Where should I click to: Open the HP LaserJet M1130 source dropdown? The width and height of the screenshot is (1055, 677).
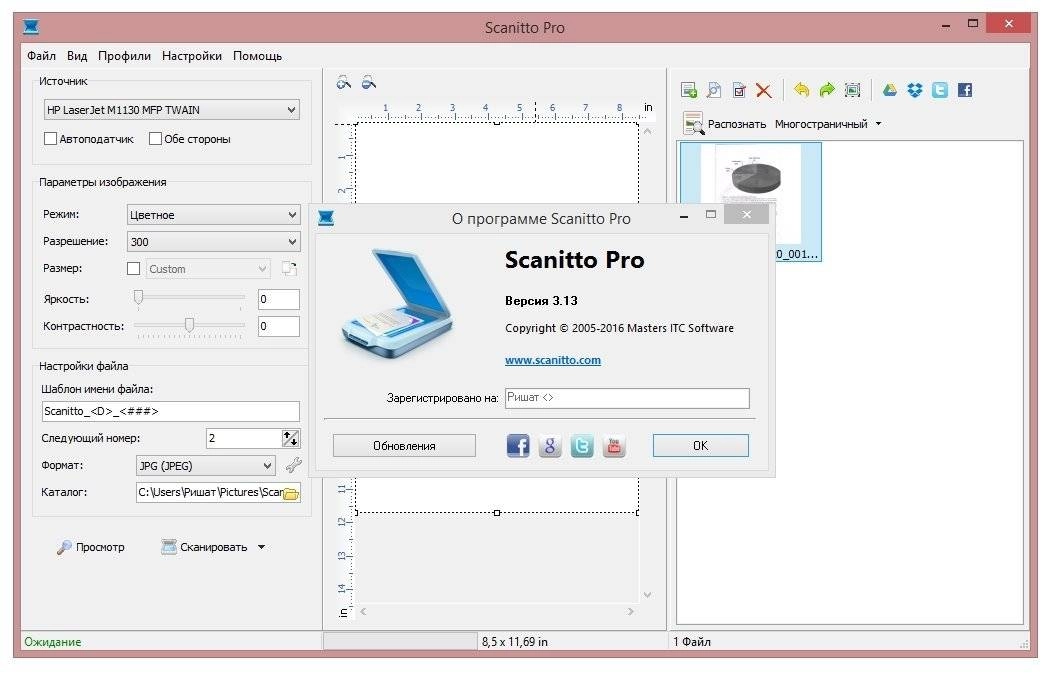[x=172, y=110]
